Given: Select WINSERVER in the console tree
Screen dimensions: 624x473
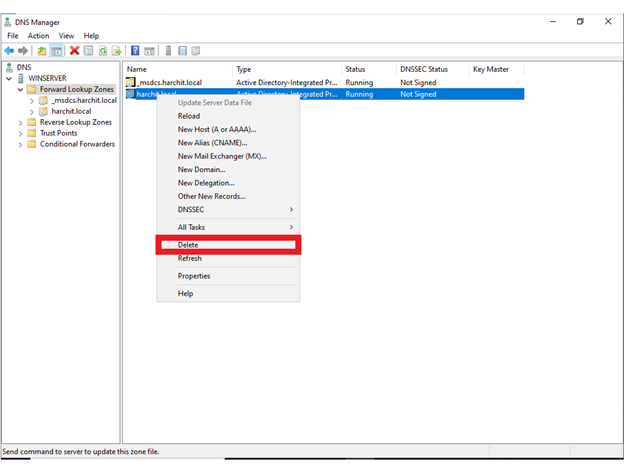Looking at the screenshot, I should [x=47, y=78].
